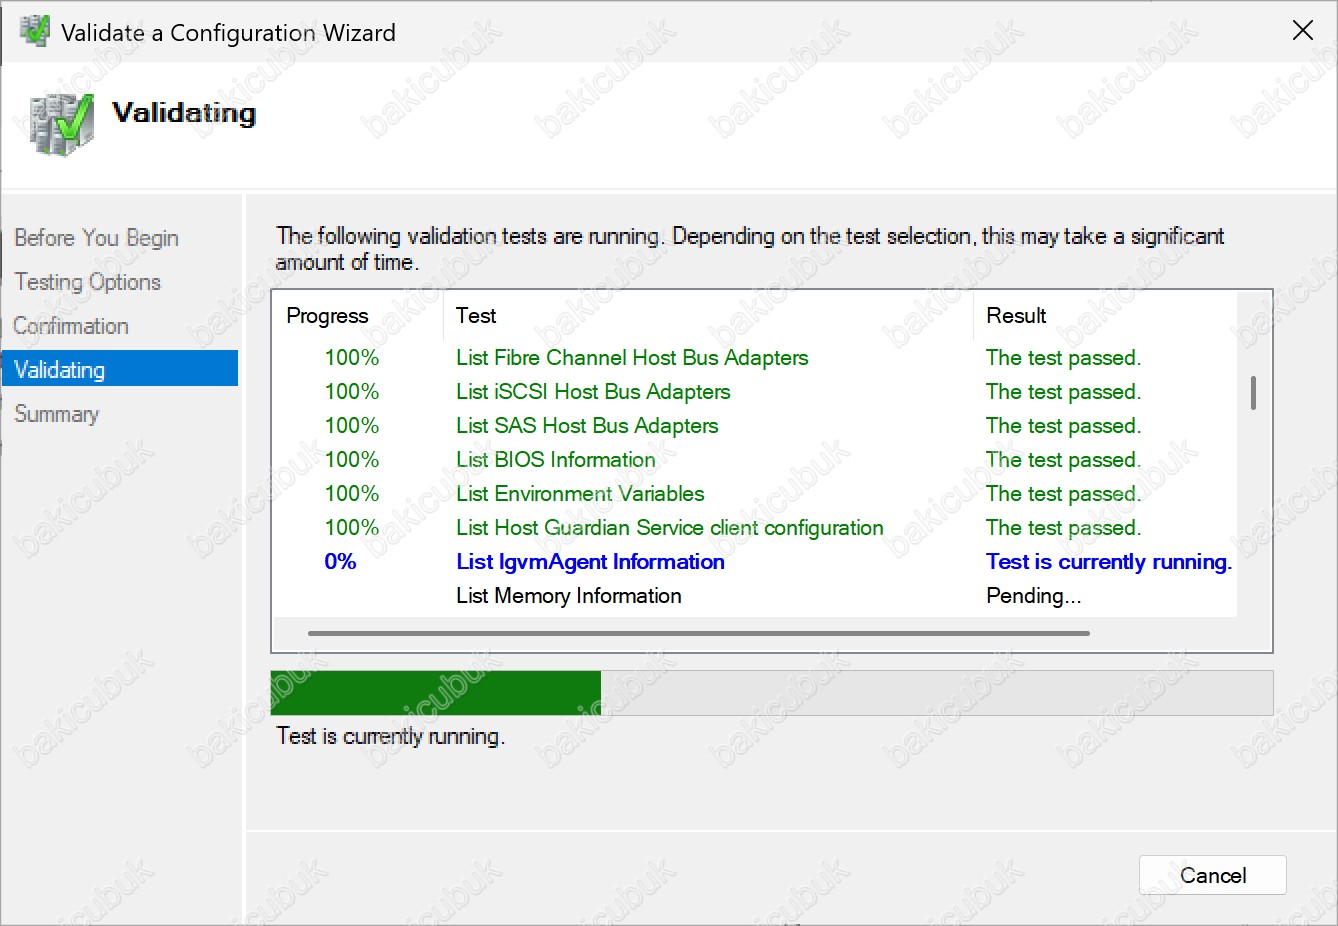Jump to the Summary step
The image size is (1338, 926).
pos(56,414)
